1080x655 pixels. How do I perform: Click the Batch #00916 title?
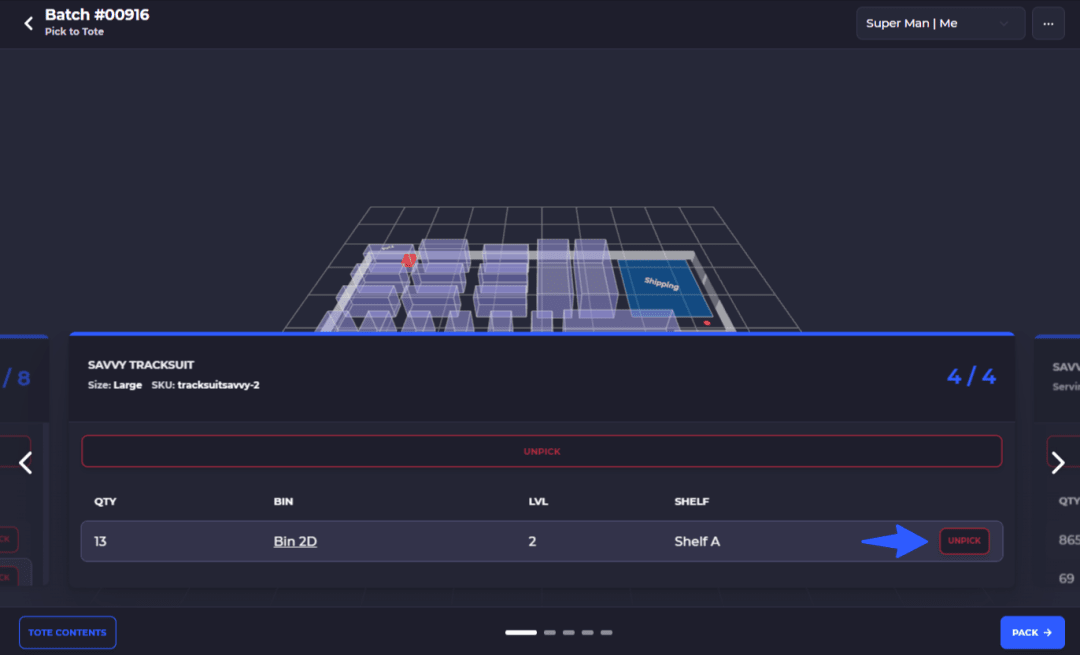[x=97, y=15]
